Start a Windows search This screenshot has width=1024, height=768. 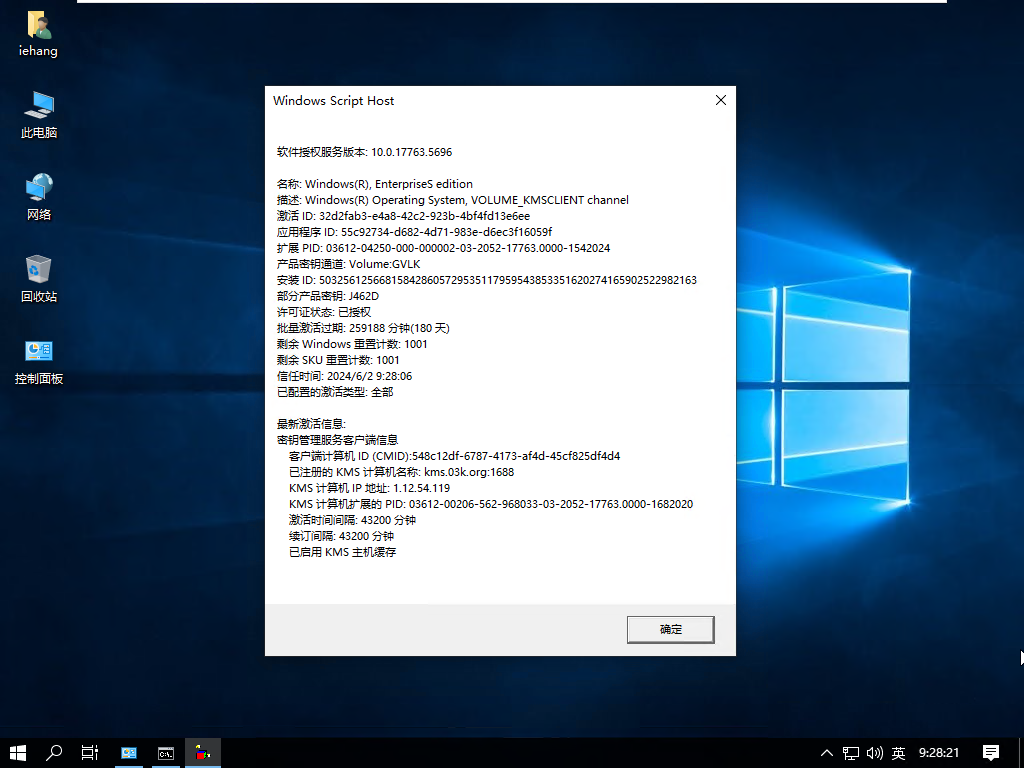(53, 752)
